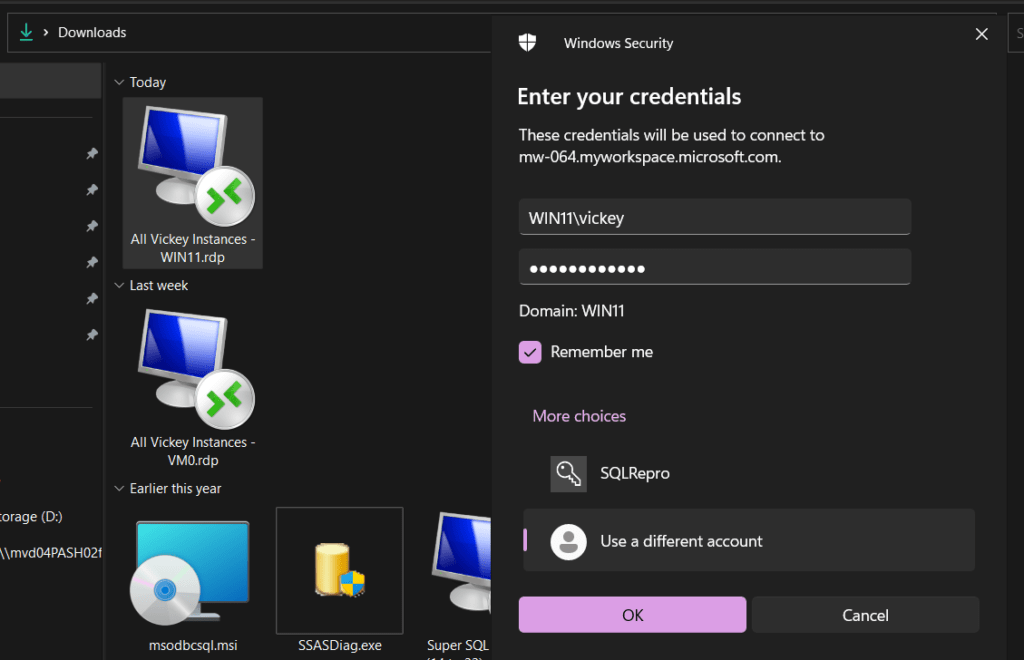
Task: Click the username field with WIN11\vickey
Action: pos(714,217)
